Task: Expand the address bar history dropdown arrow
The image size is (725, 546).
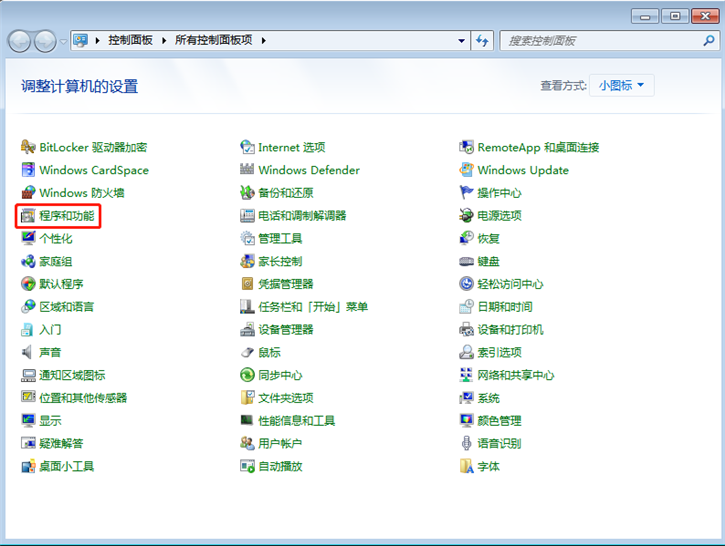Action: click(x=461, y=41)
